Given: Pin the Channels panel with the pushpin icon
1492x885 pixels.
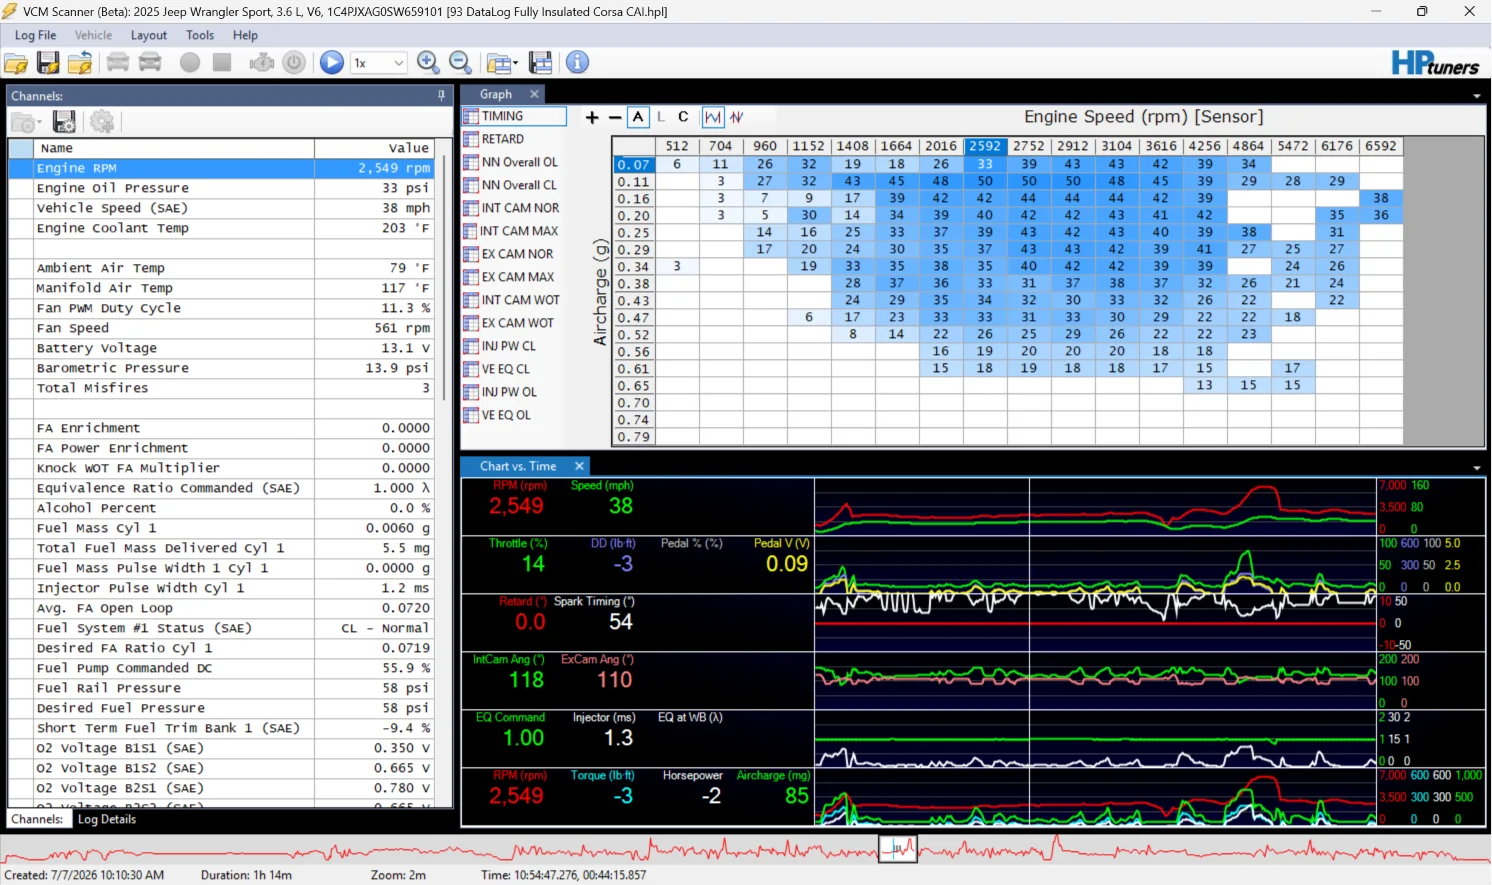Looking at the screenshot, I should (x=441, y=96).
